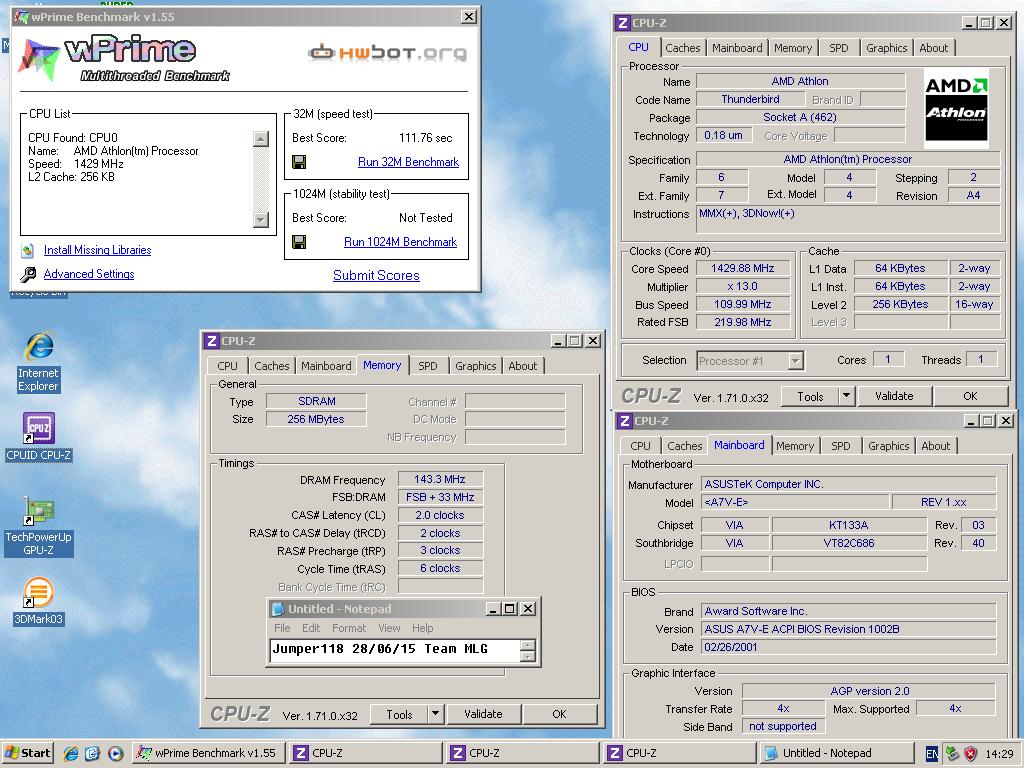Click the 111.76 sec best score
This screenshot has width=1024, height=768.
(x=426, y=138)
